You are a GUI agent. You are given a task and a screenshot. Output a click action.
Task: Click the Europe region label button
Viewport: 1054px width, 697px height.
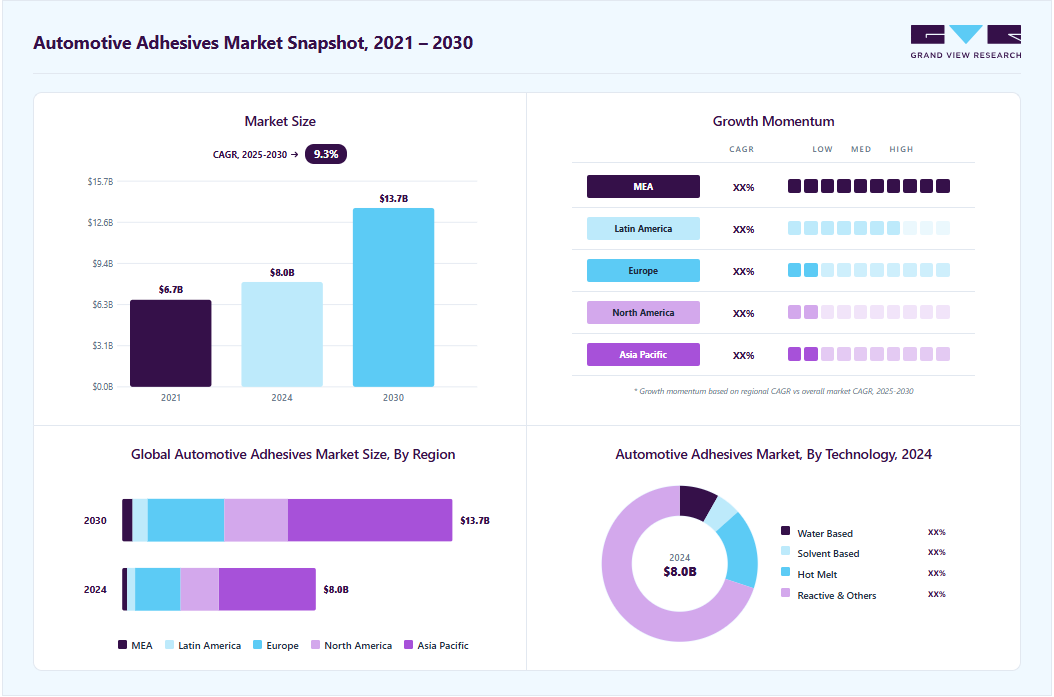(x=643, y=270)
